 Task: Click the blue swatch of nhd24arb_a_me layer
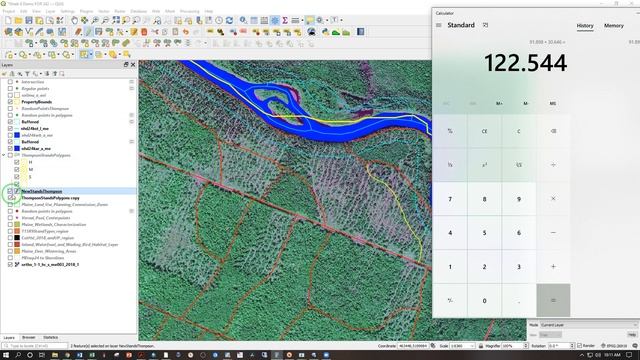pos(17,135)
